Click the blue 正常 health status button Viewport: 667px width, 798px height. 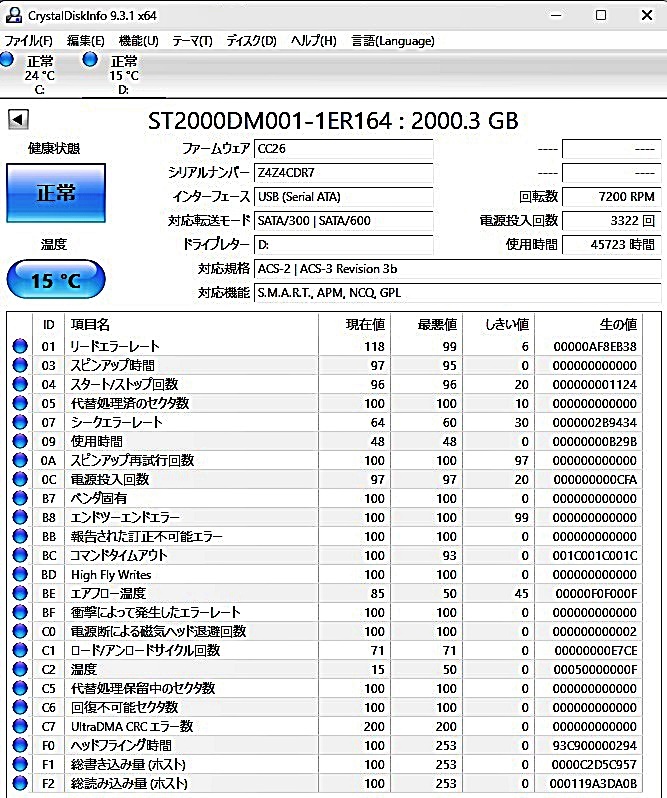click(56, 193)
